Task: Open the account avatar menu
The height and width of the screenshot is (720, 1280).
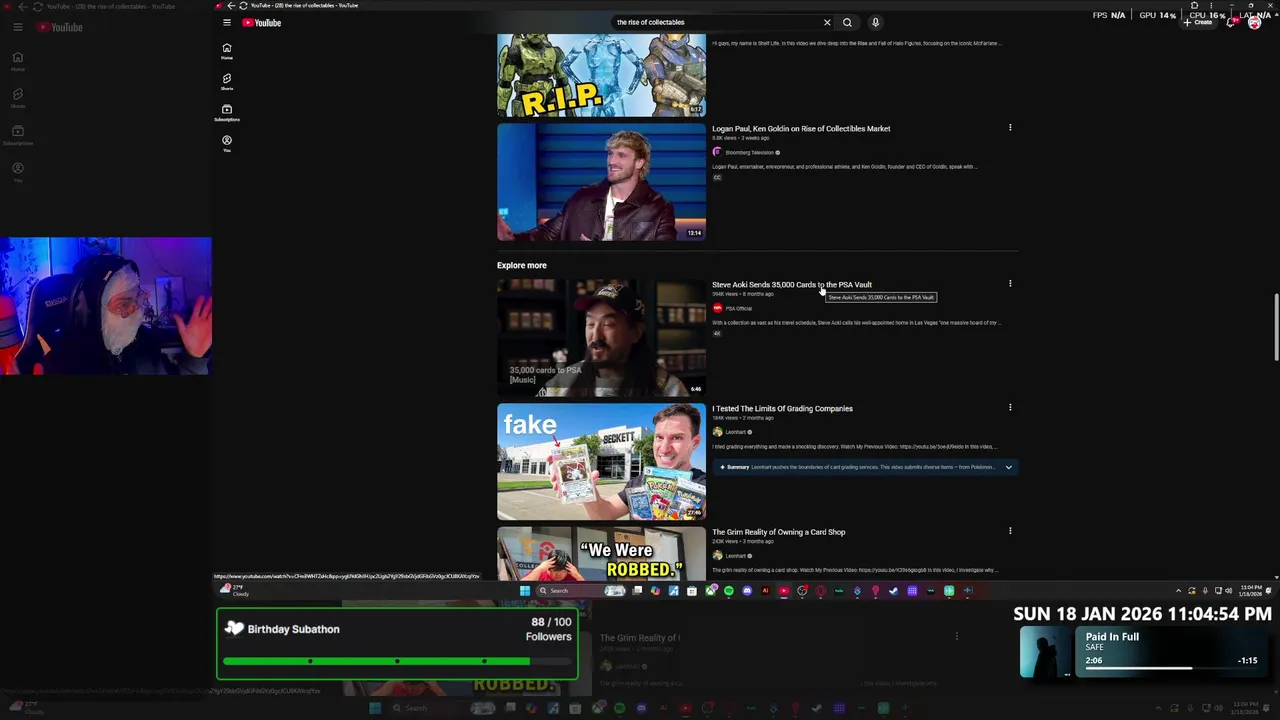Action: pos(1255,22)
